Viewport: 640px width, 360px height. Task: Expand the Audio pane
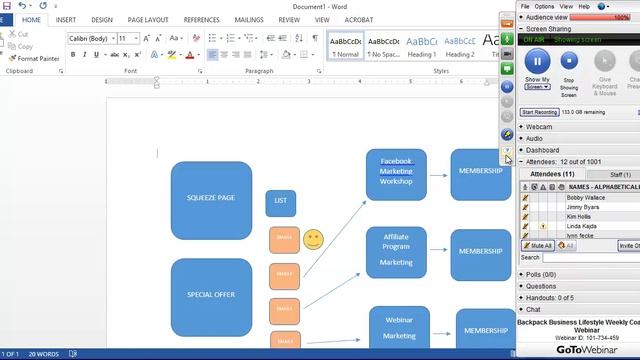521,139
